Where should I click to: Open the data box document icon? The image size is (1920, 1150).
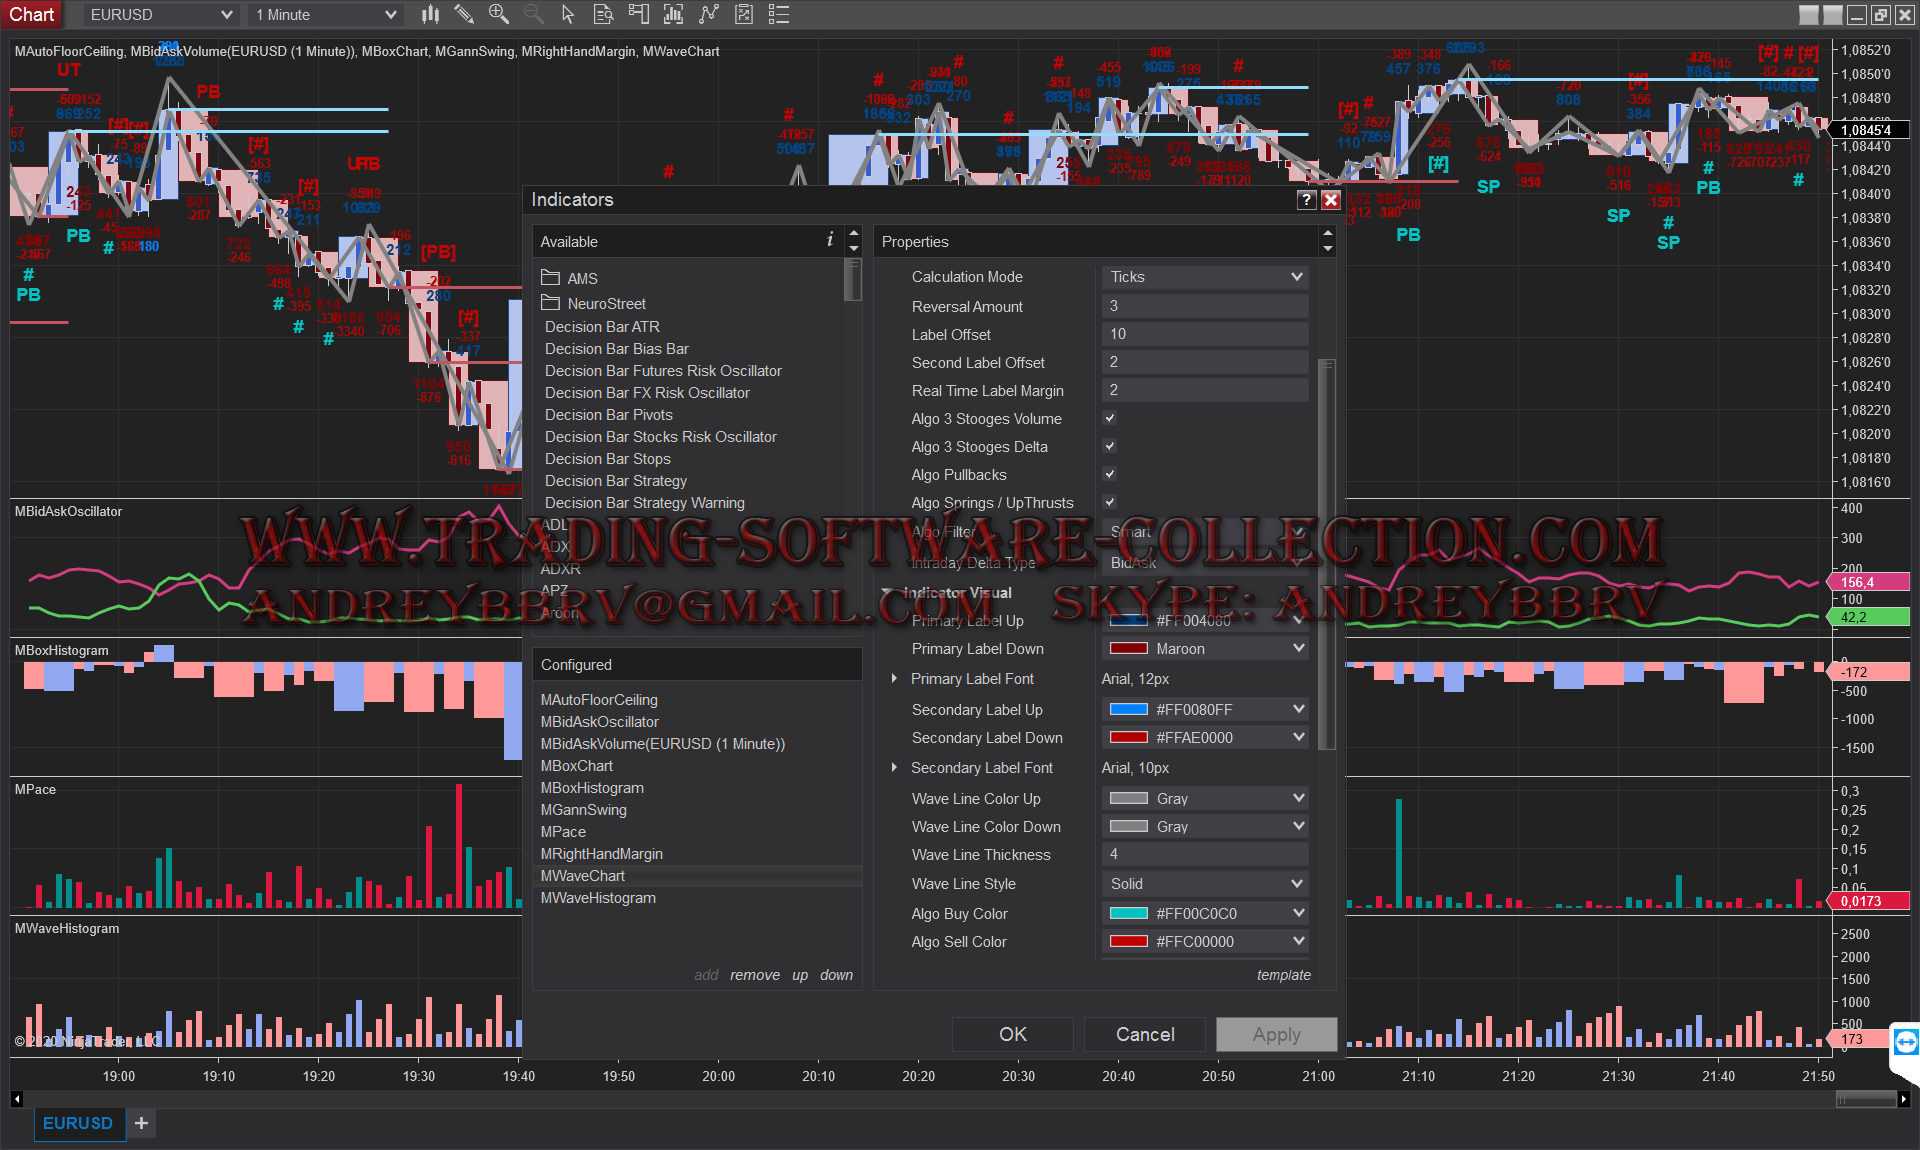[x=603, y=14]
